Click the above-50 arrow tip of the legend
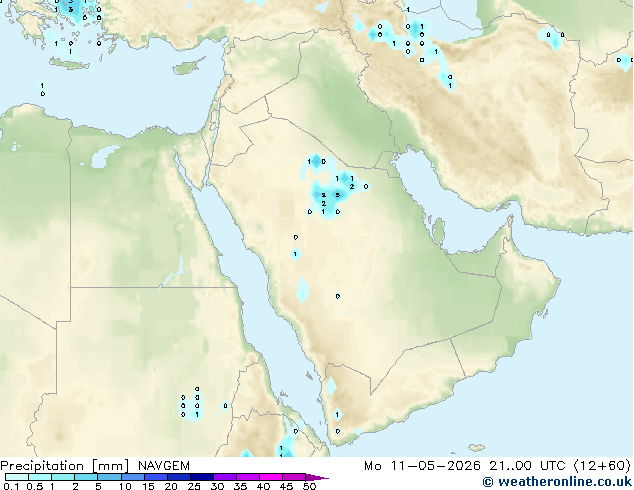The width and height of the screenshot is (634, 490). pos(317,477)
